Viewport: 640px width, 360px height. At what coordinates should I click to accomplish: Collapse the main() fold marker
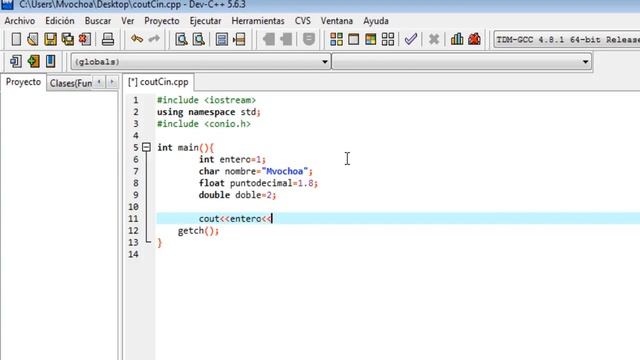[146, 147]
